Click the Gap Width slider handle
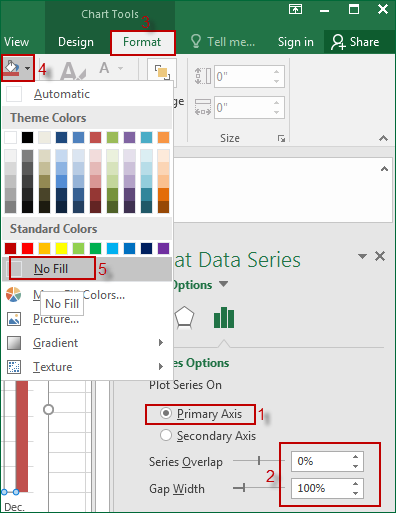 tap(244, 488)
